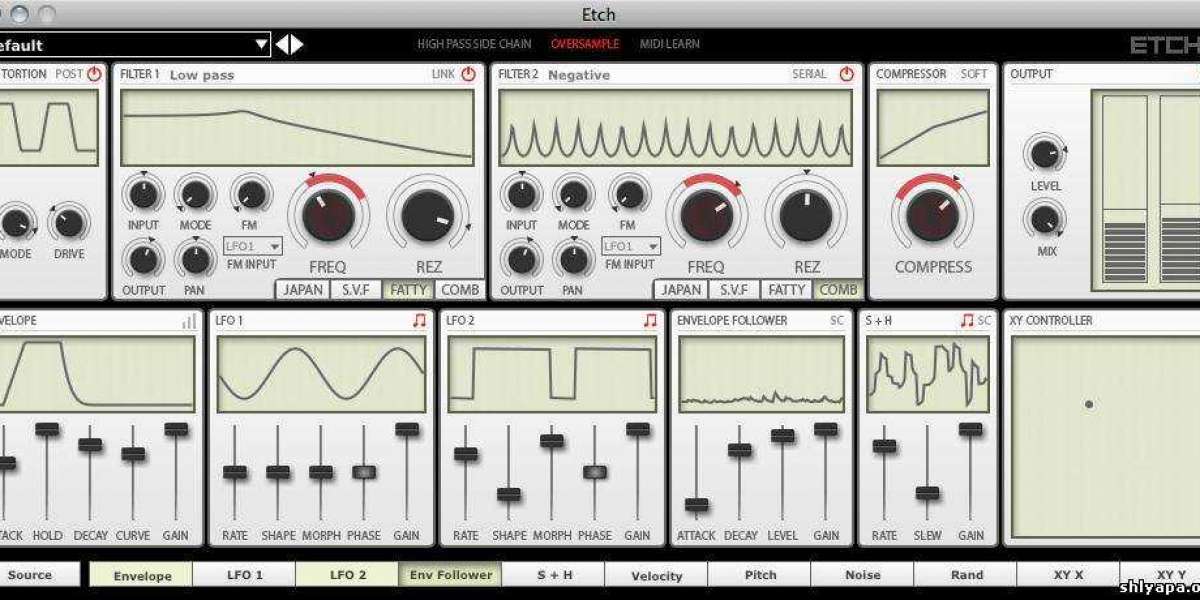This screenshot has height=600, width=1200.
Task: Click the Envelope Follower ATTACK slider
Action: tap(697, 504)
